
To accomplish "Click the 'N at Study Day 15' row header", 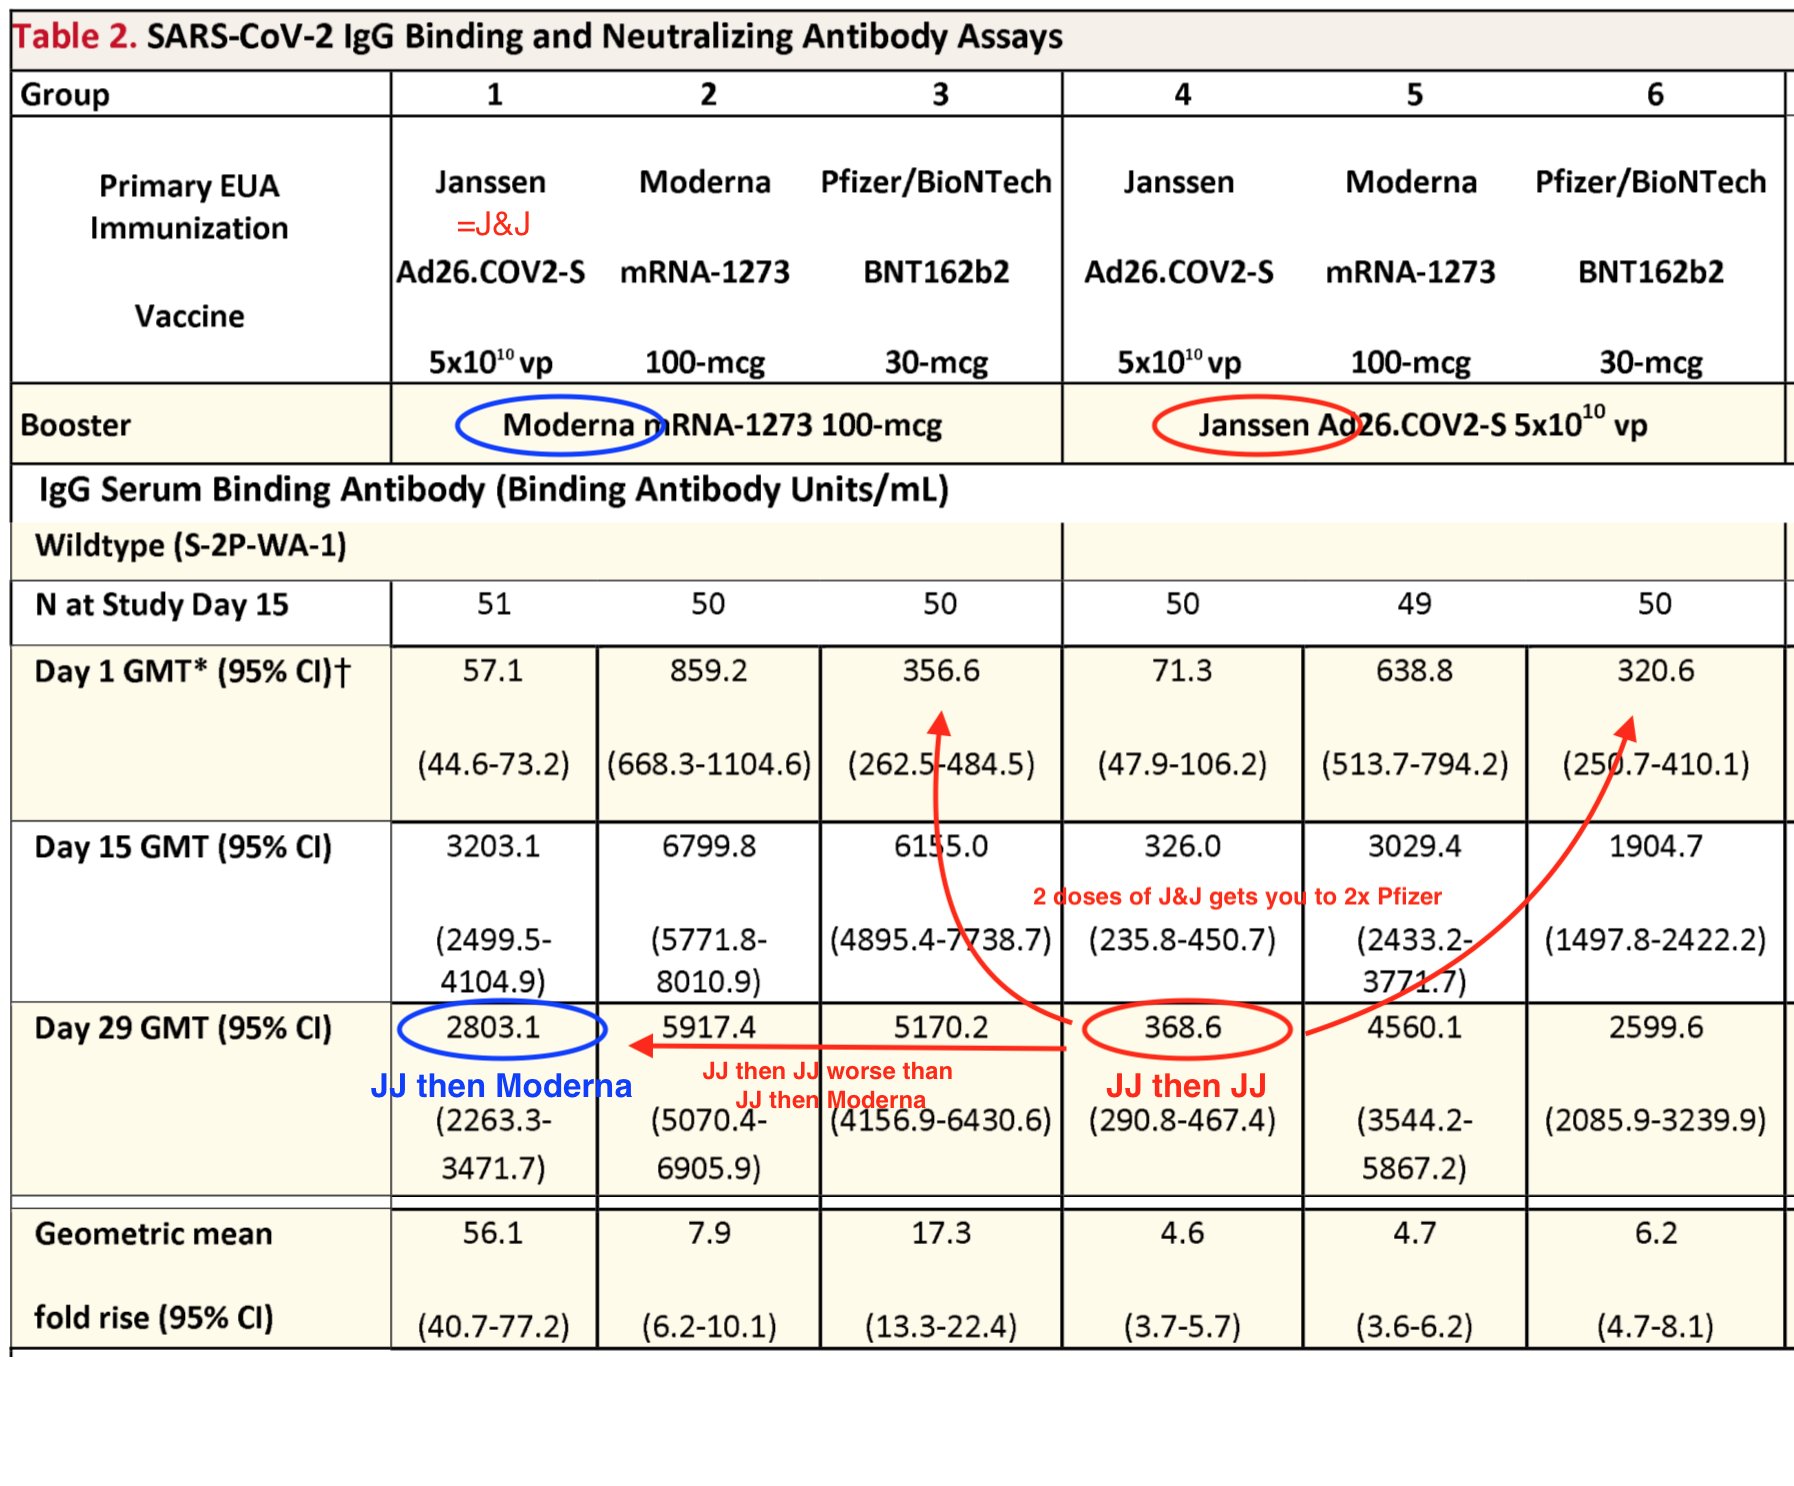I will pyautogui.click(x=161, y=605).
